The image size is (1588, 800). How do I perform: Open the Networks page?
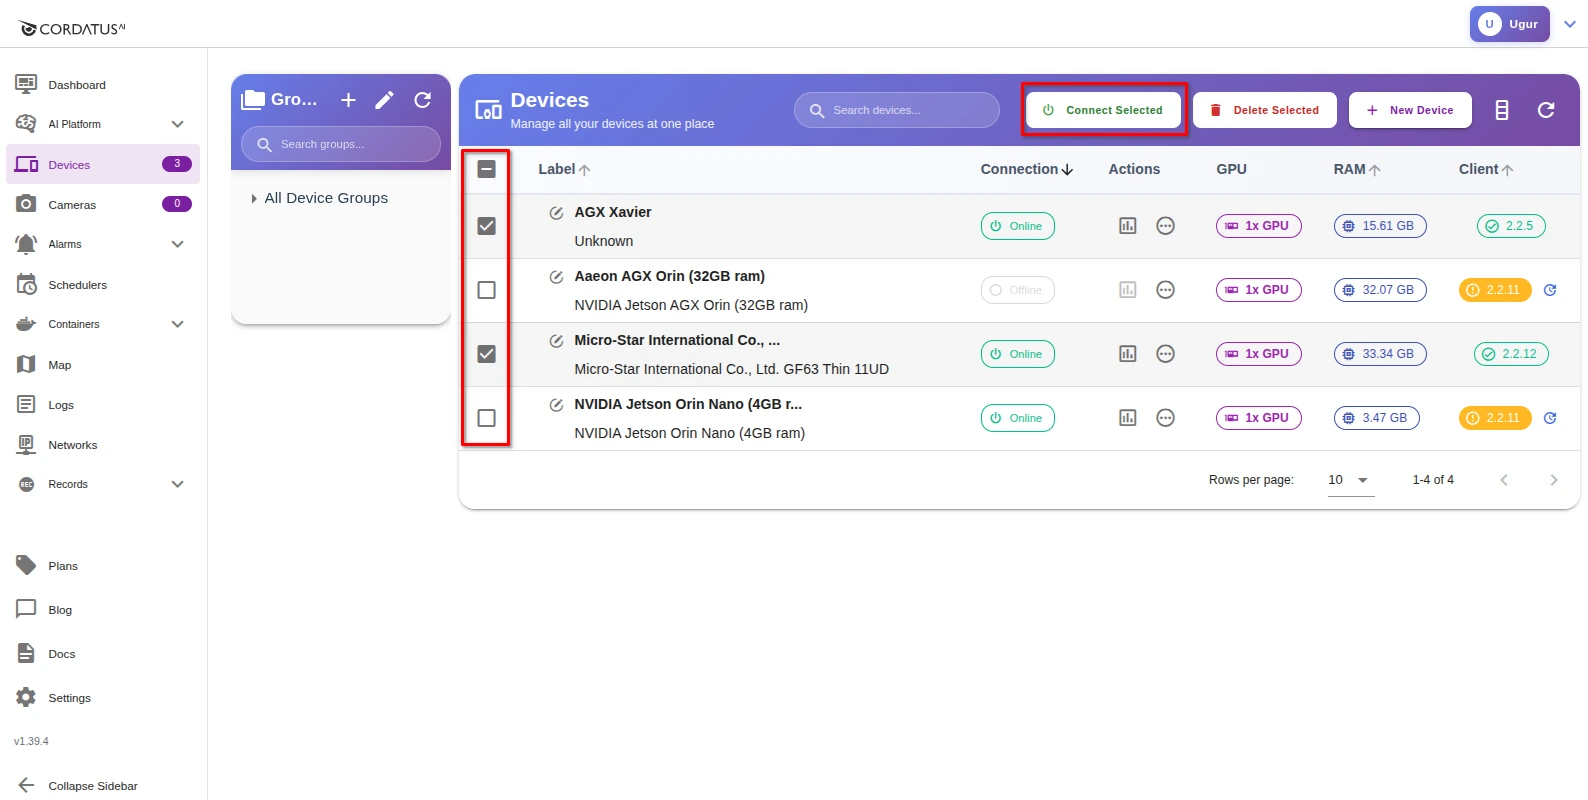click(103, 444)
